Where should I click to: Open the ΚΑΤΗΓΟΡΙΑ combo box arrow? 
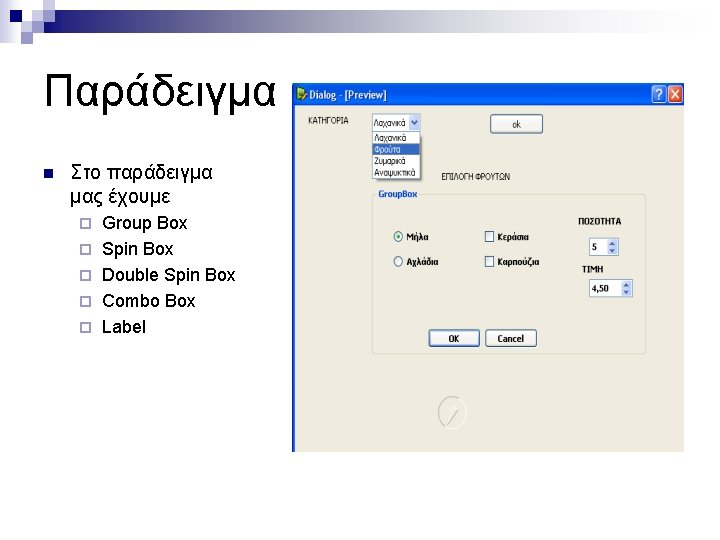(x=414, y=123)
